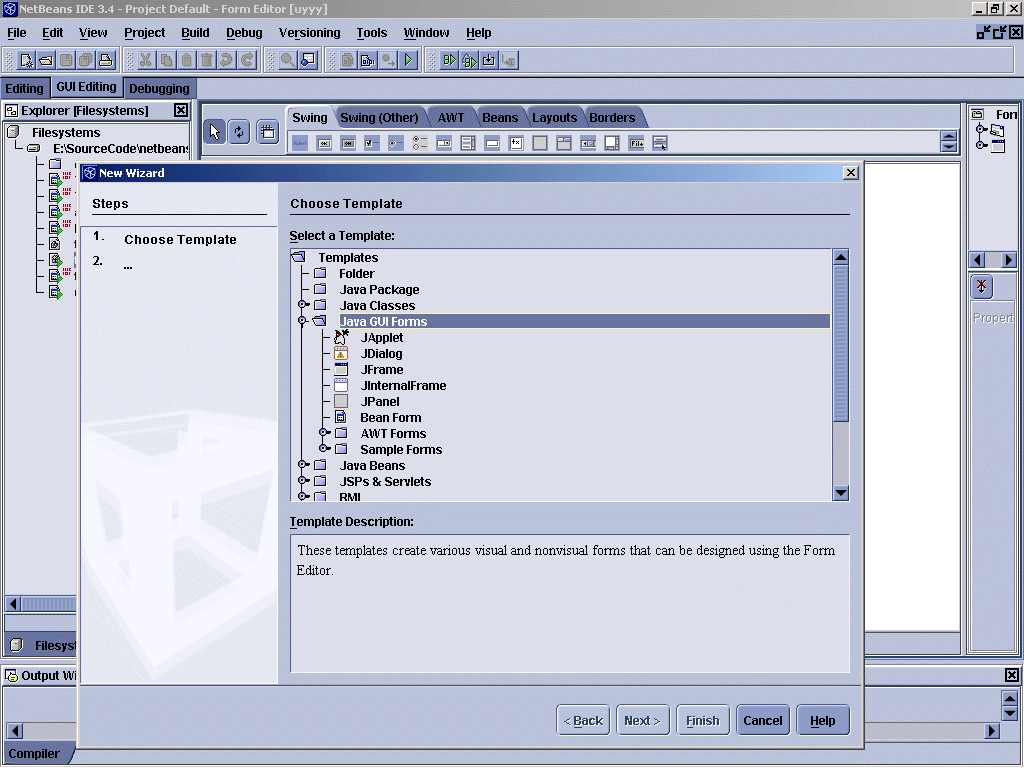Expand first node in Form panel tree
1024x768 pixels.
pyautogui.click(x=981, y=129)
